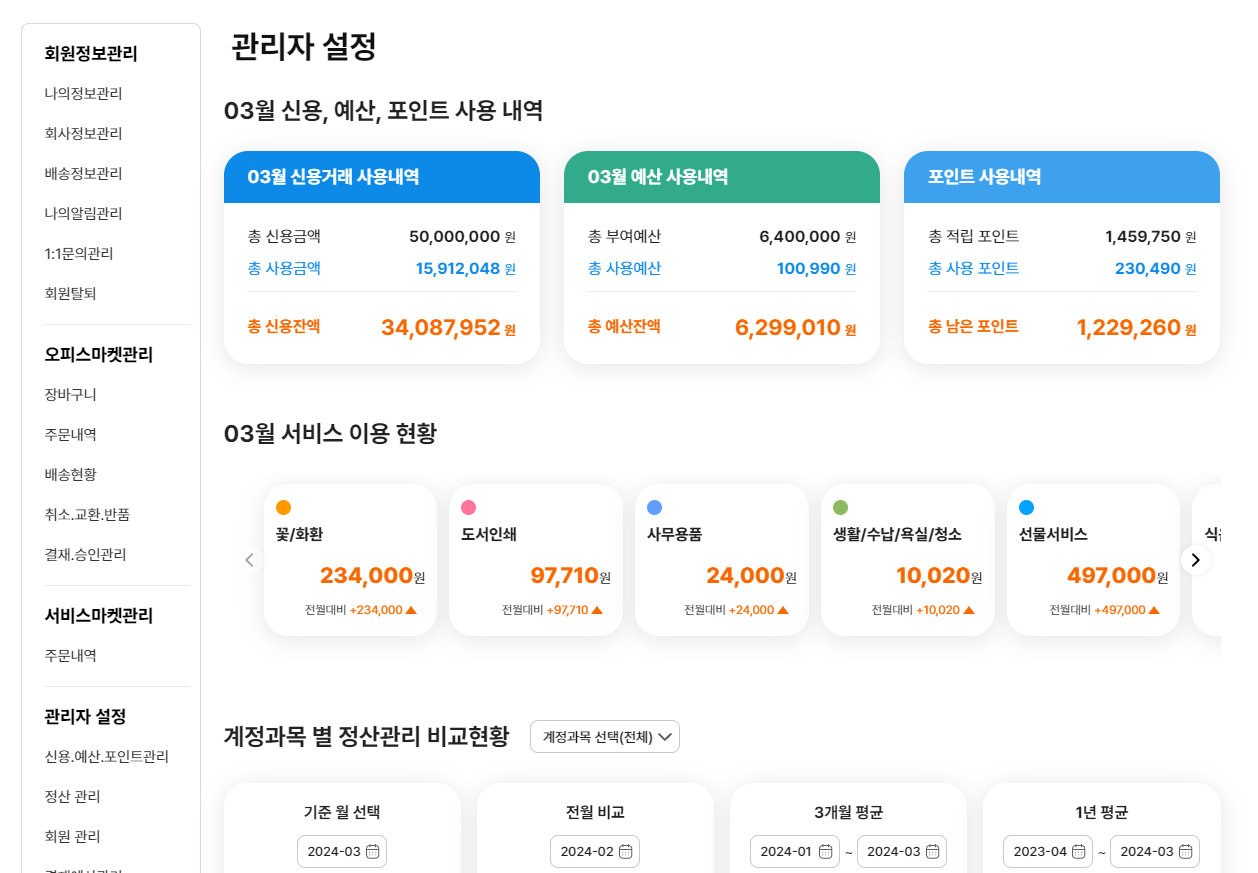Click calendar icon of 2023-04 start date
This screenshot has height=873, width=1258.
tap(1078, 852)
